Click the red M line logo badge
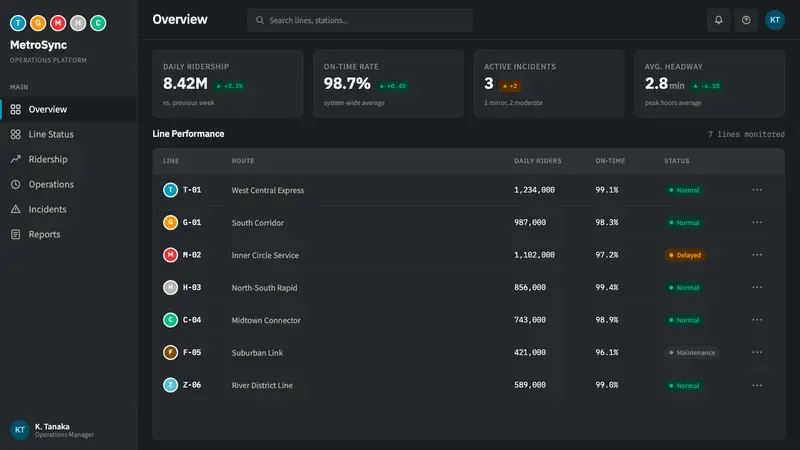Viewport: 800px width, 450px height. click(x=58, y=23)
